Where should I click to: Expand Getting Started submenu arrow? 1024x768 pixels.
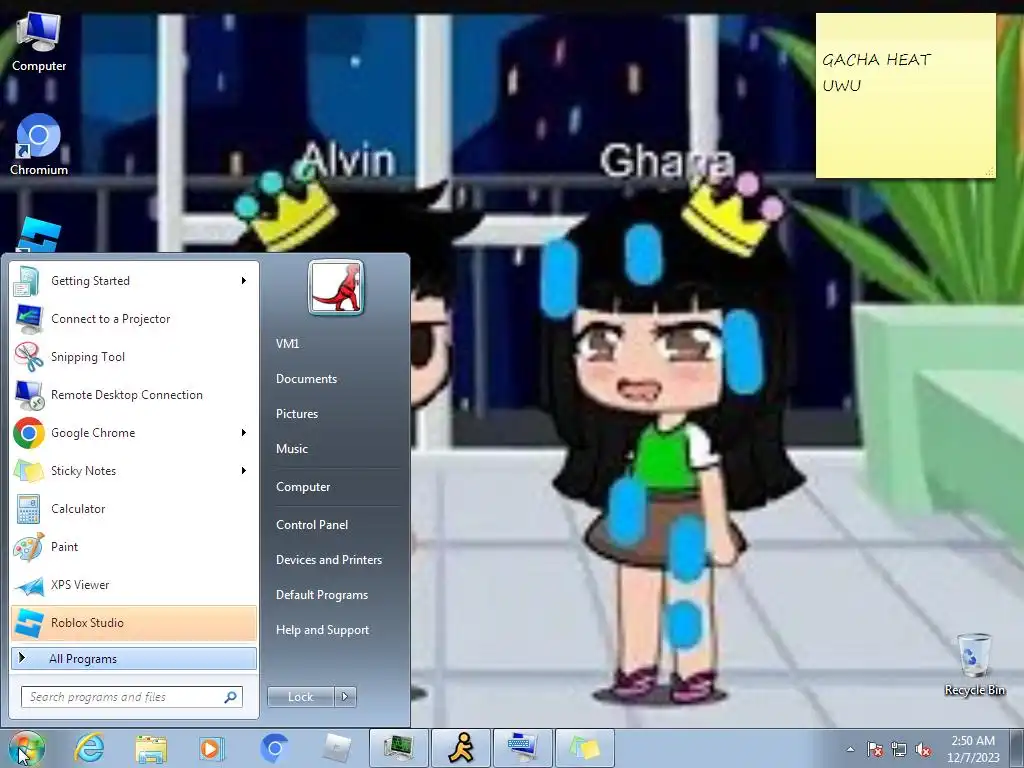[244, 281]
